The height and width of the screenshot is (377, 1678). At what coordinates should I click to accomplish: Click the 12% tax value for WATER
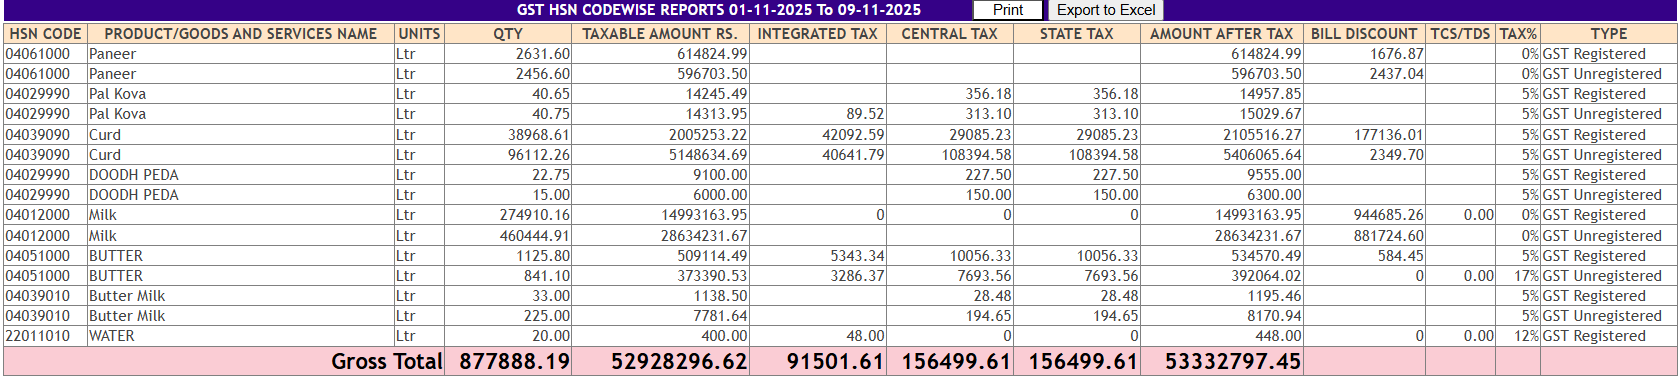(x=1526, y=336)
